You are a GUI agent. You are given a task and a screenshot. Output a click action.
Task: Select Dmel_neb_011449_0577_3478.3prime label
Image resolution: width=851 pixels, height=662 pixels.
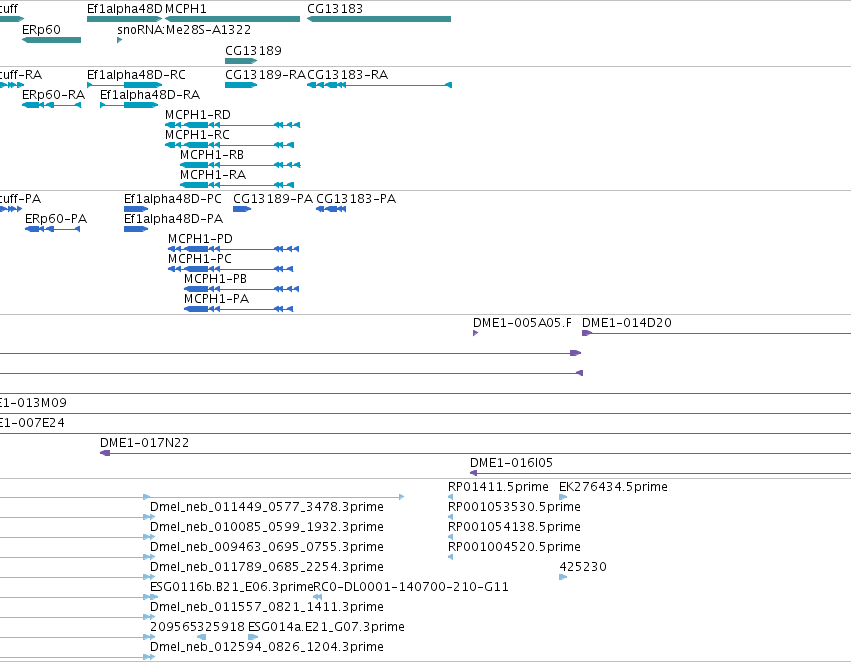(x=266, y=507)
